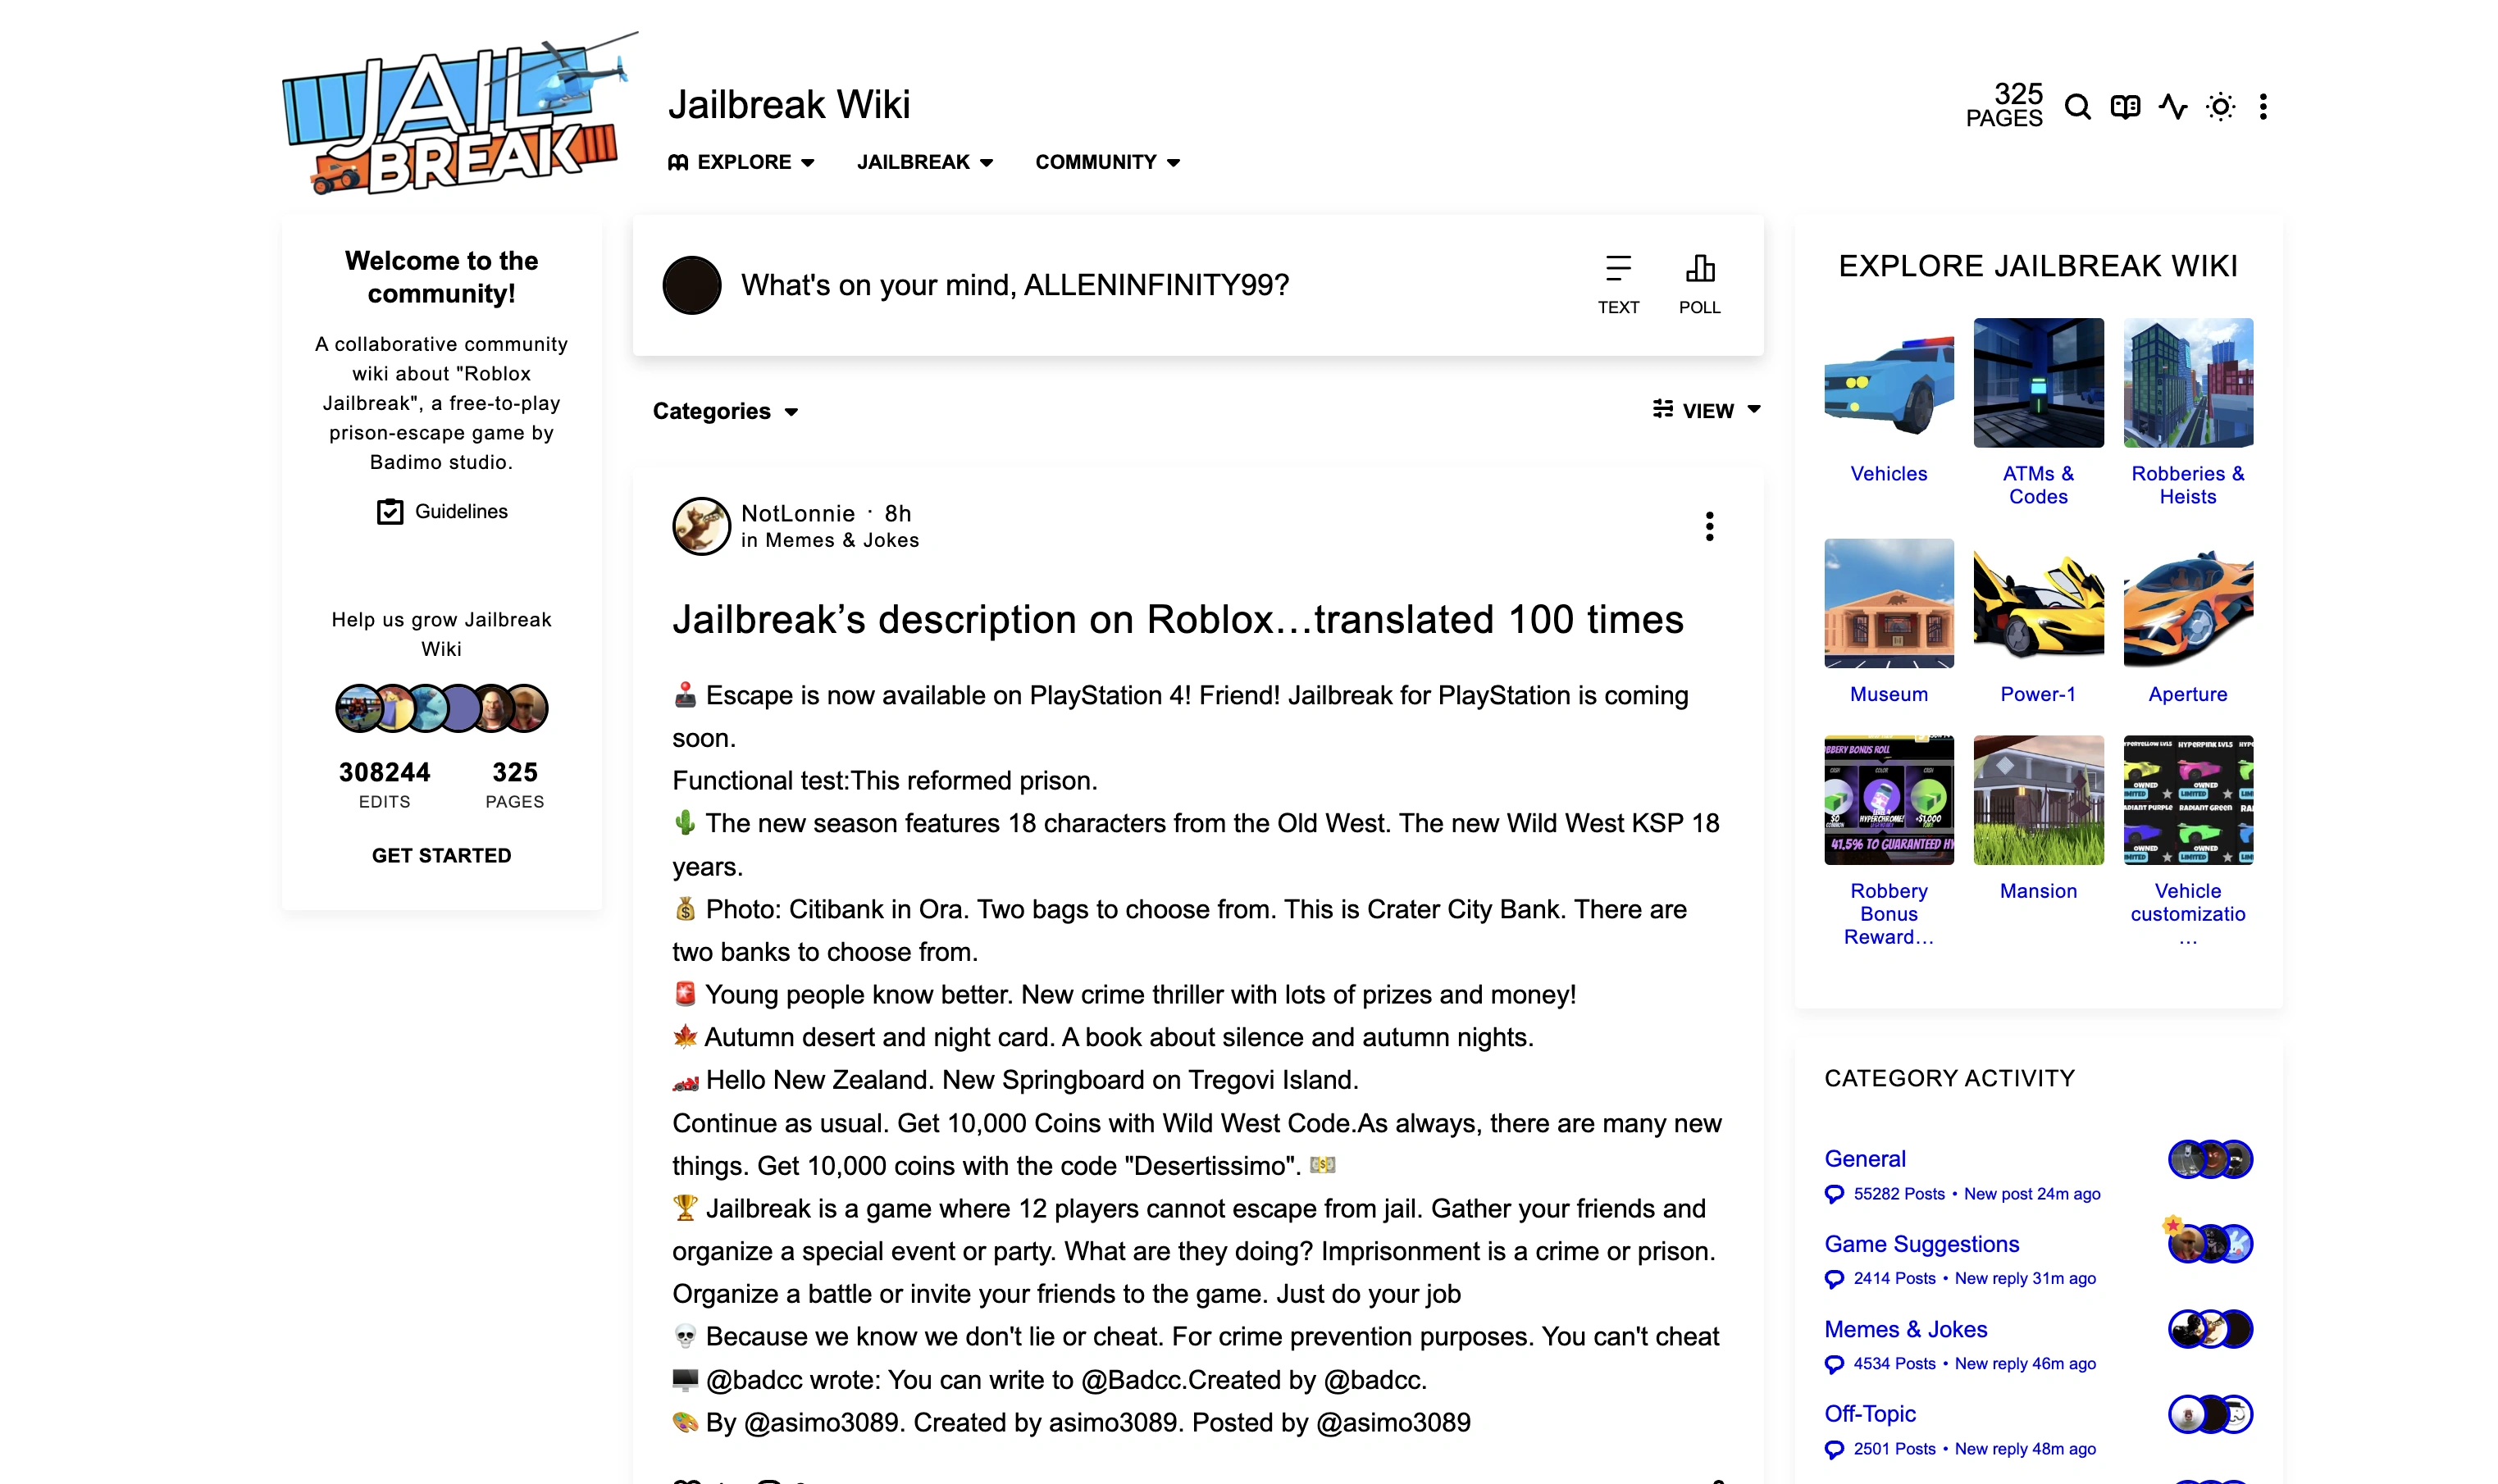Open the JAILBREAK navigation menu
The image size is (2498, 1484).
pos(924,162)
